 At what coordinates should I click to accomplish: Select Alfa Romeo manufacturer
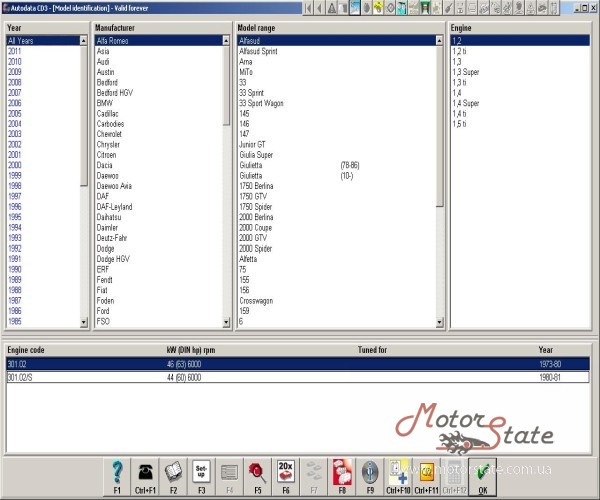coord(158,41)
